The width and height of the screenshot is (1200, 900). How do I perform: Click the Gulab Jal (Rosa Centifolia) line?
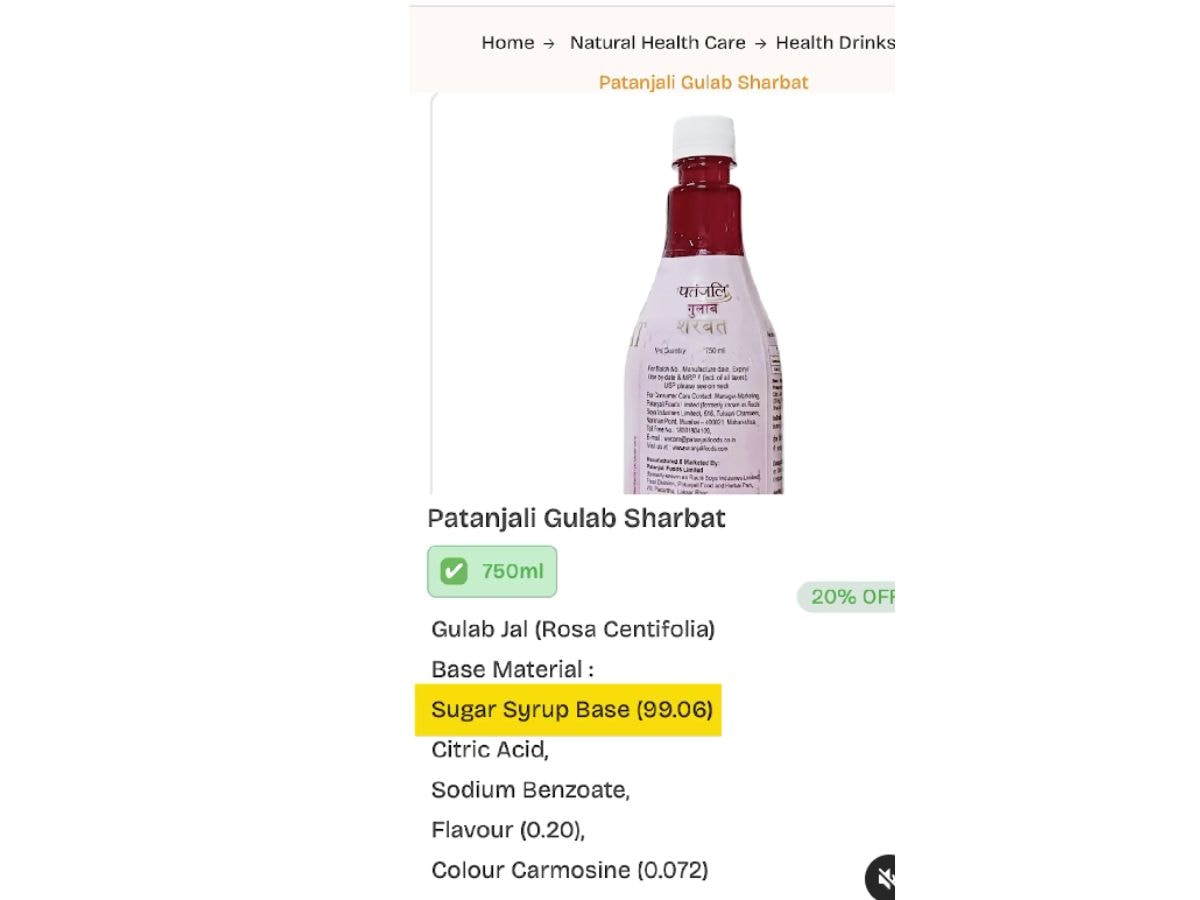573,630
